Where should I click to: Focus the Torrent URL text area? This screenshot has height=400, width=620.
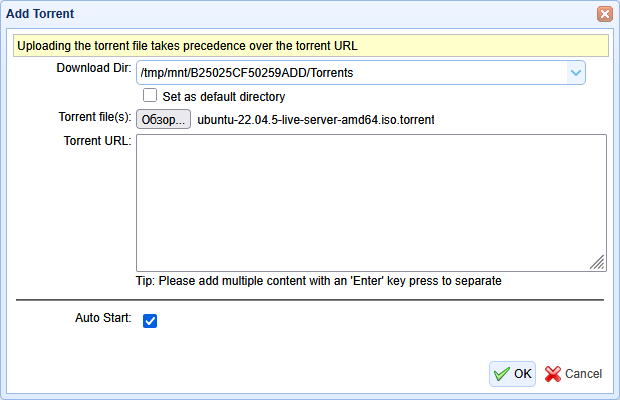coord(370,202)
